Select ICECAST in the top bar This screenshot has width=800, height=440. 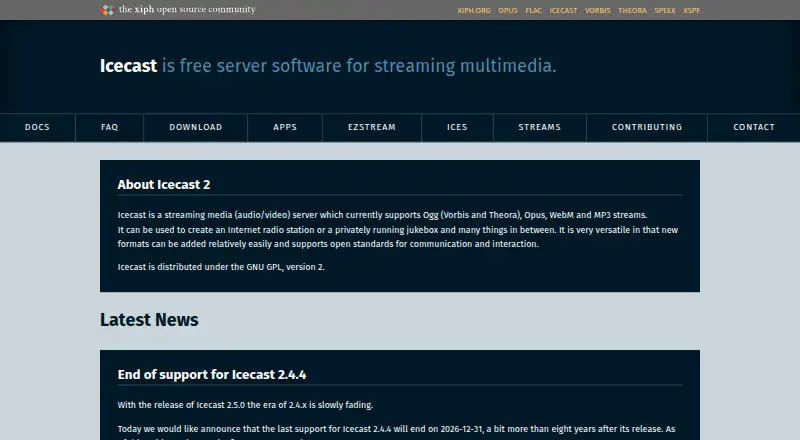pos(563,10)
